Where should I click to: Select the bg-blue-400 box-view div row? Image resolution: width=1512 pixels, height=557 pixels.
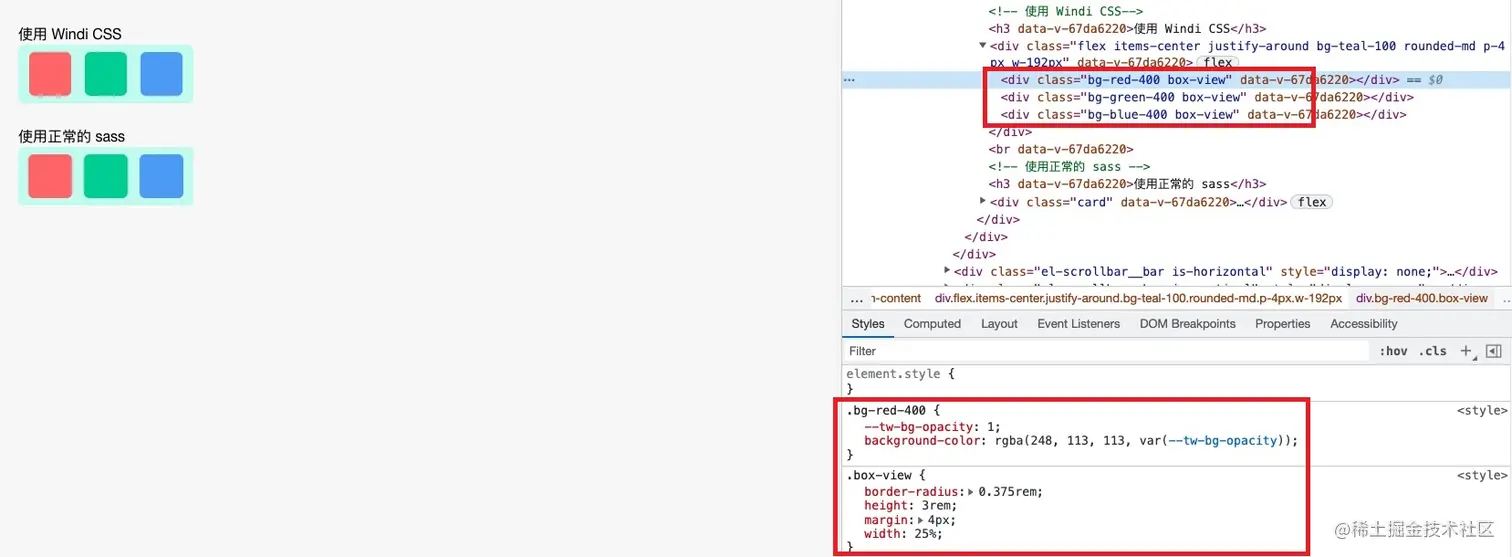pos(1203,115)
